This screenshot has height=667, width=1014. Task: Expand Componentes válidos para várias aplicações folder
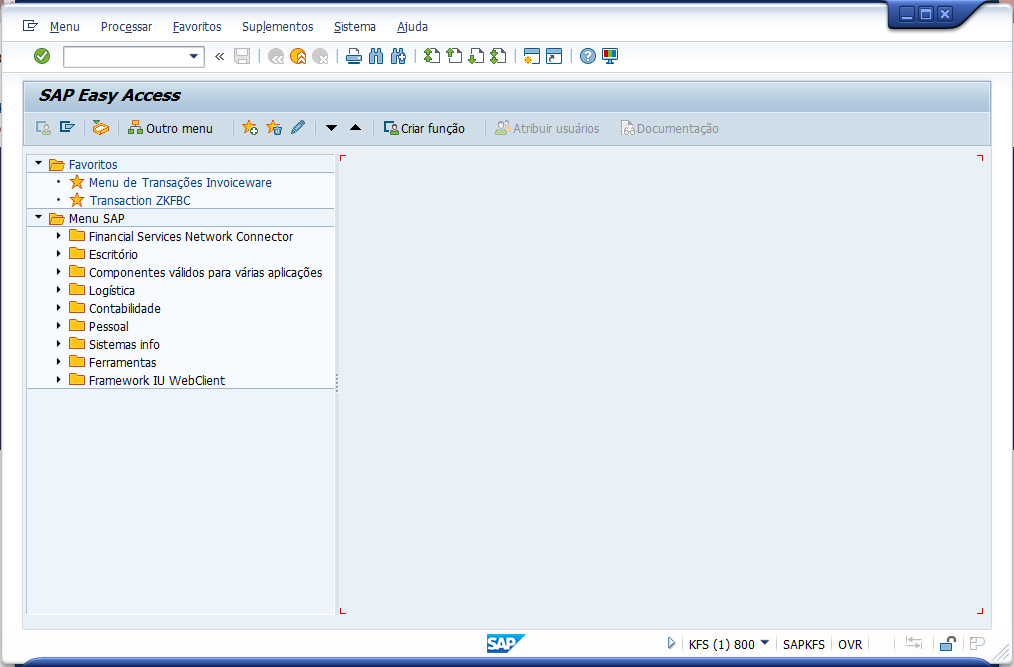[58, 272]
